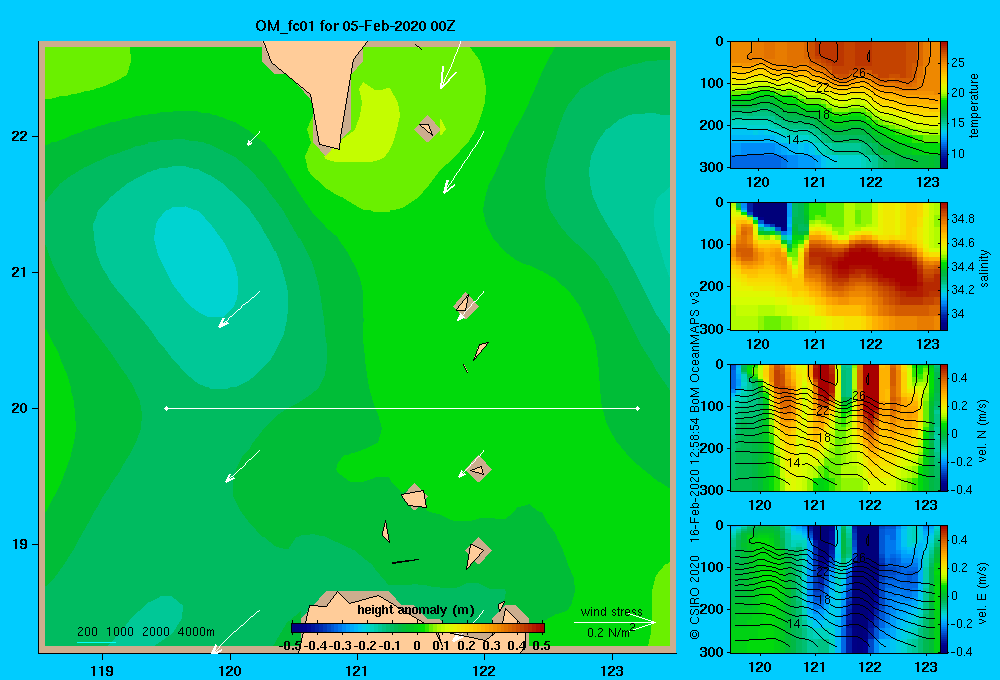The image size is (1000, 680).
Task: Open the temperature cross-section panel
Action: pyautogui.click(x=835, y=105)
